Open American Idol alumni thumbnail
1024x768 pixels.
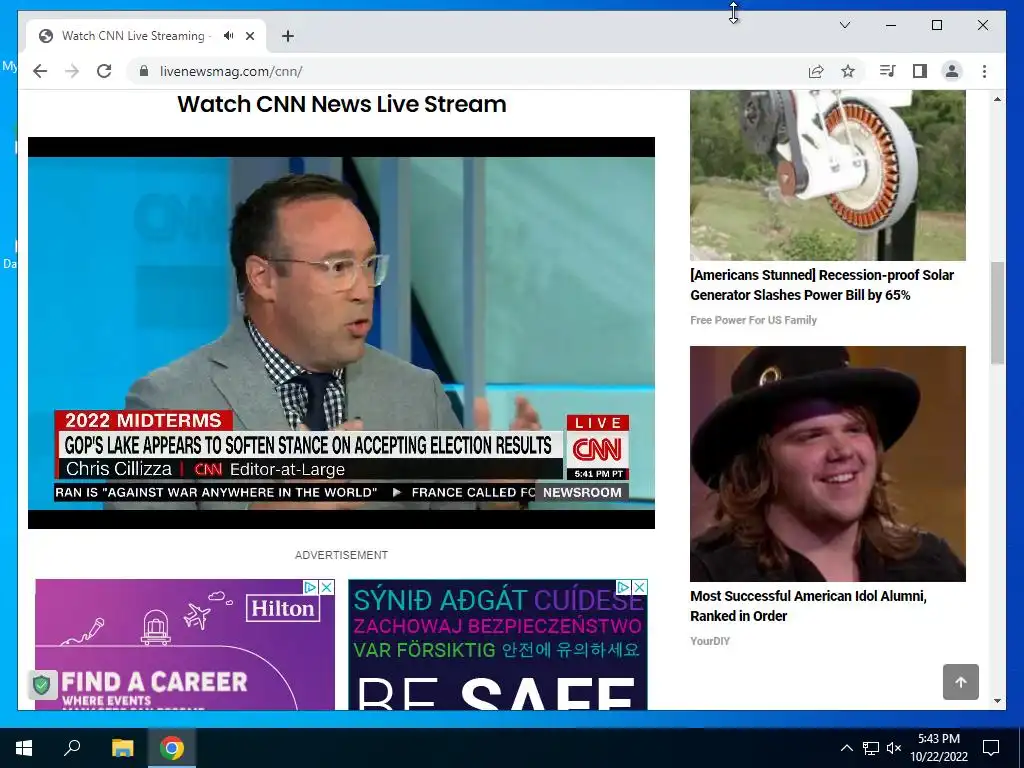point(827,464)
